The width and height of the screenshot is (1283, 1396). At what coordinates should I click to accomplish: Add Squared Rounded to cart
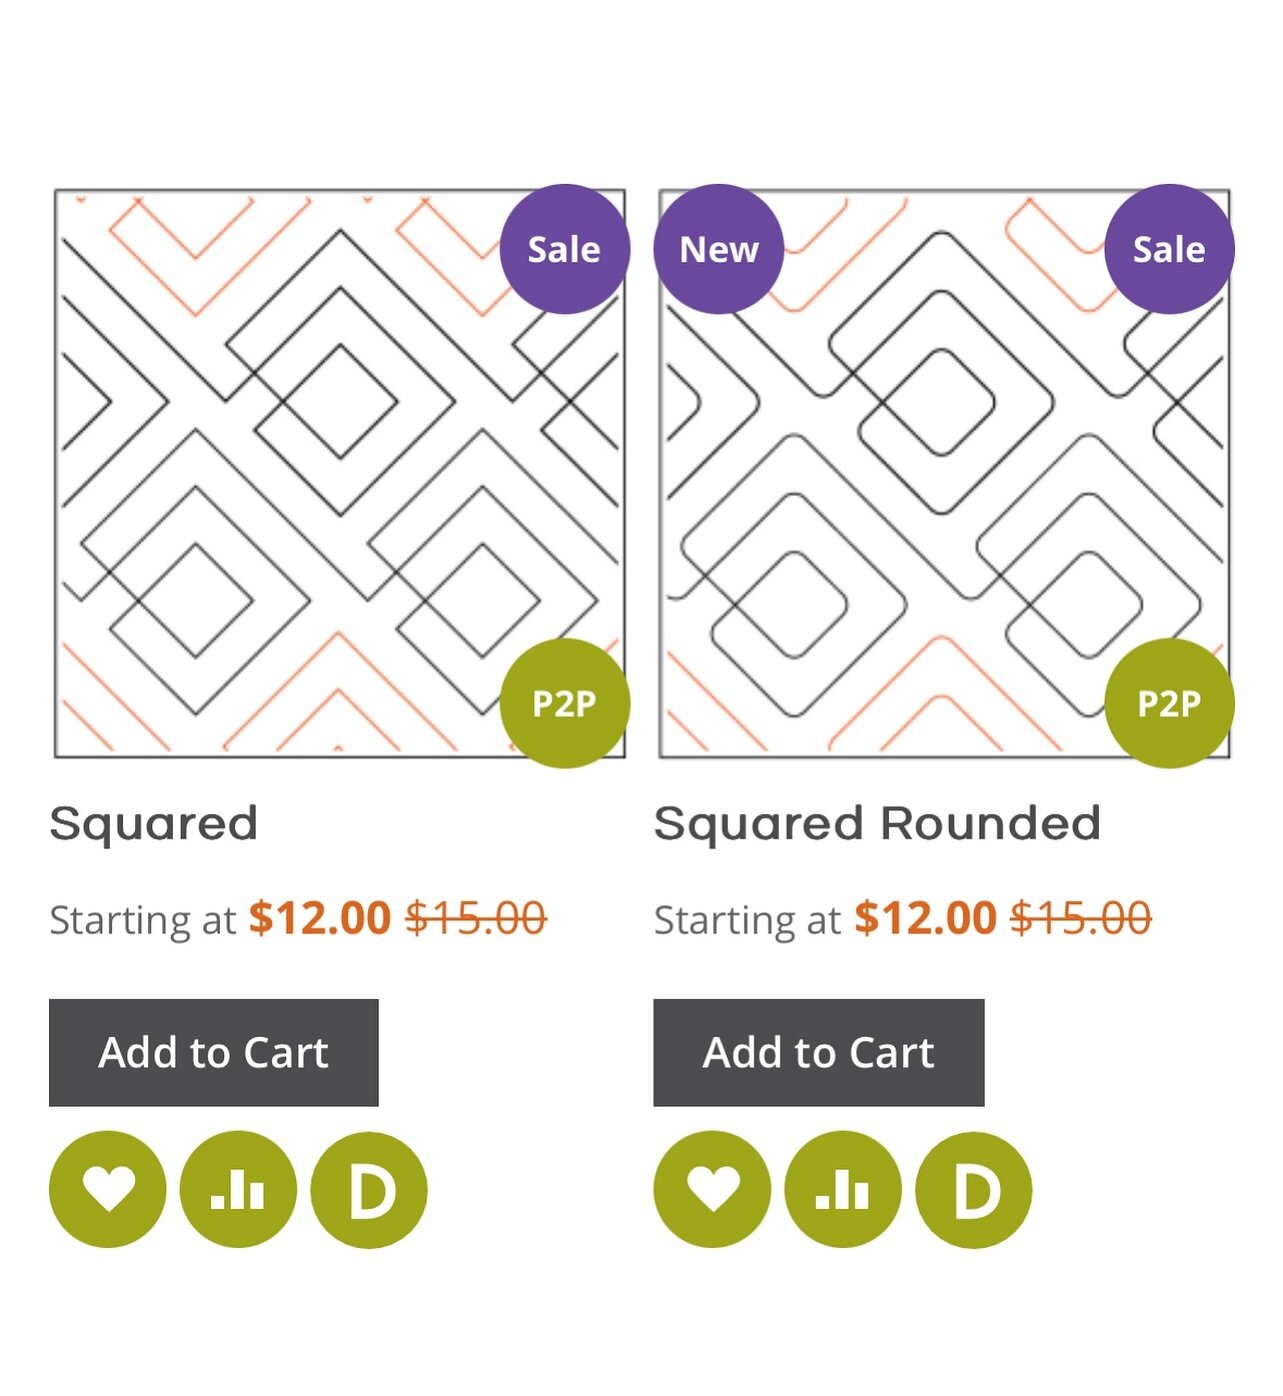tap(819, 1052)
